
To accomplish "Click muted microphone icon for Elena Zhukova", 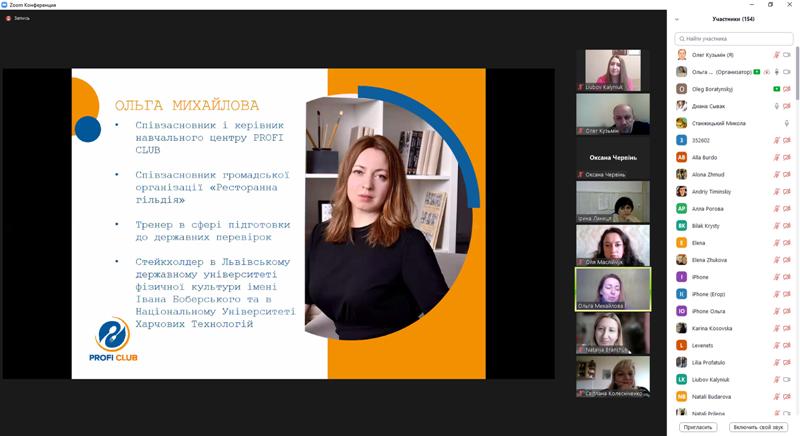I will coord(777,260).
